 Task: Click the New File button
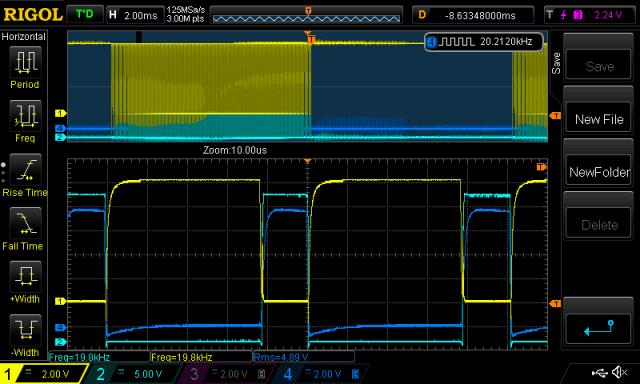598,120
